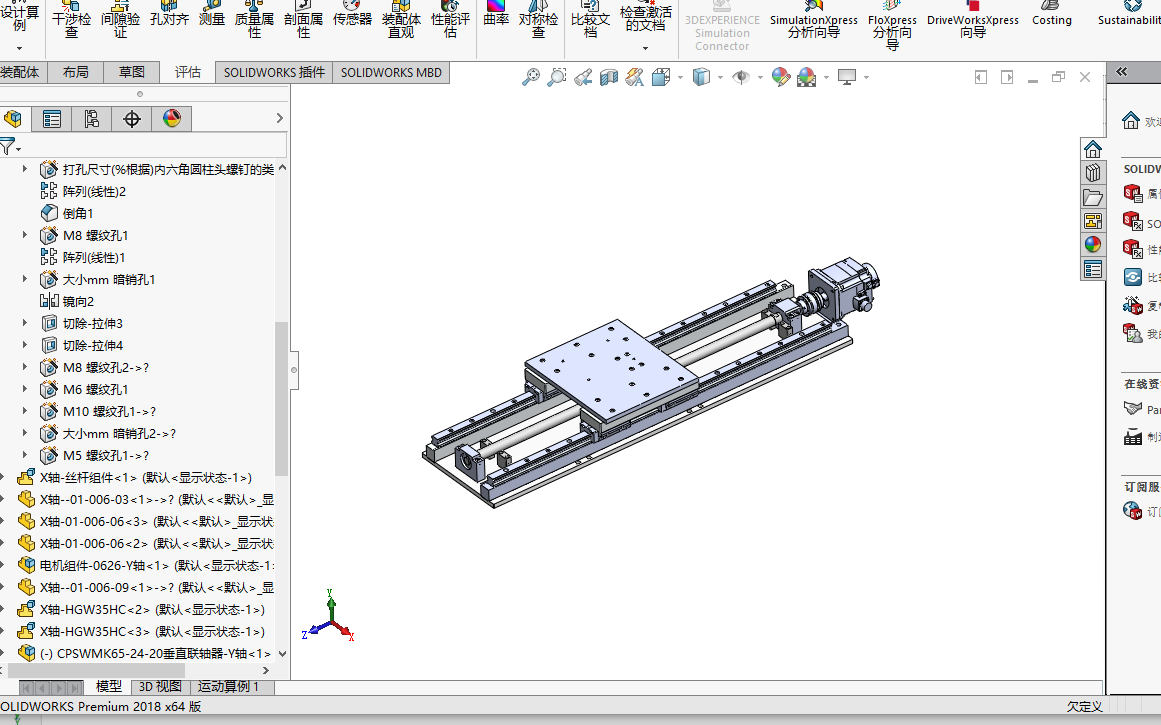1161x725 pixels.
Task: Open the task pane Appearances color ball tab
Action: [1093, 244]
